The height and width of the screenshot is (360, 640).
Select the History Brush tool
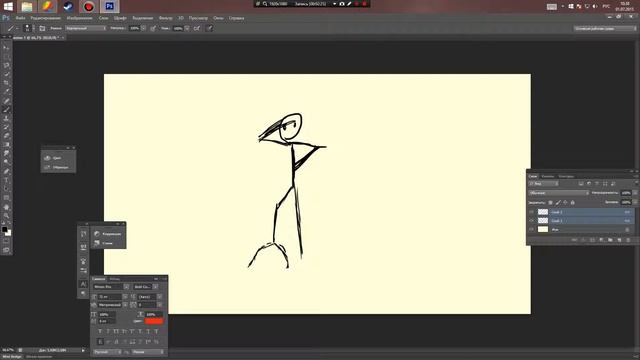[6, 127]
